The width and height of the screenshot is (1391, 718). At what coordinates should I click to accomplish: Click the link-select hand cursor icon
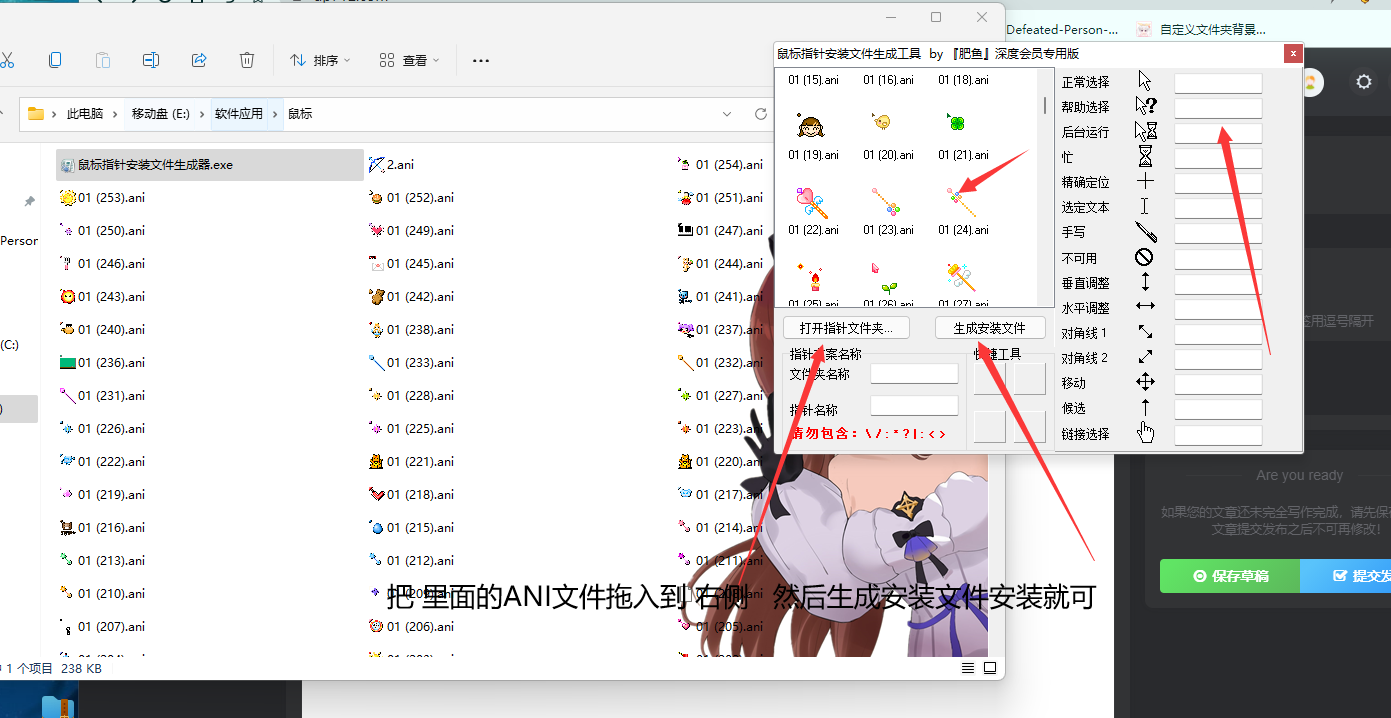(x=1145, y=433)
